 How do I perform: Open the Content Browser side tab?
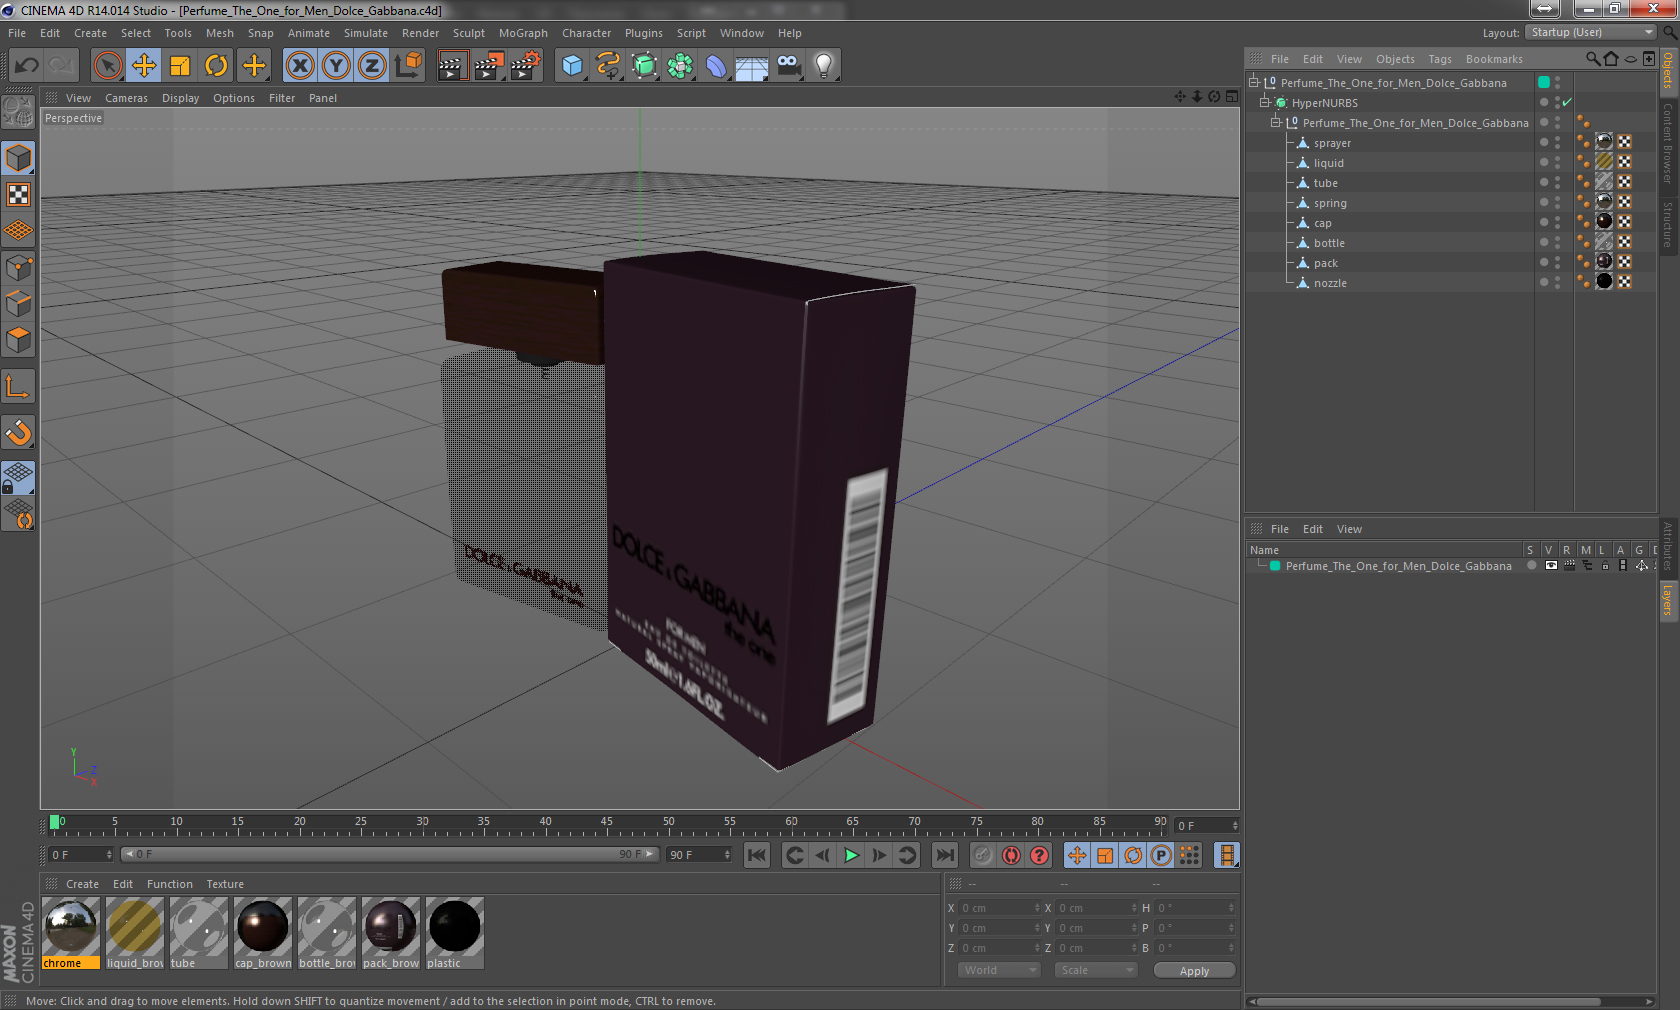click(1668, 142)
